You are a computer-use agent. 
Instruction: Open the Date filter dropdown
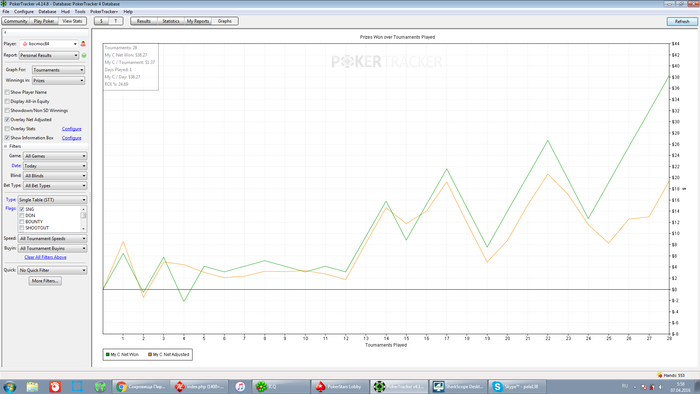55,166
